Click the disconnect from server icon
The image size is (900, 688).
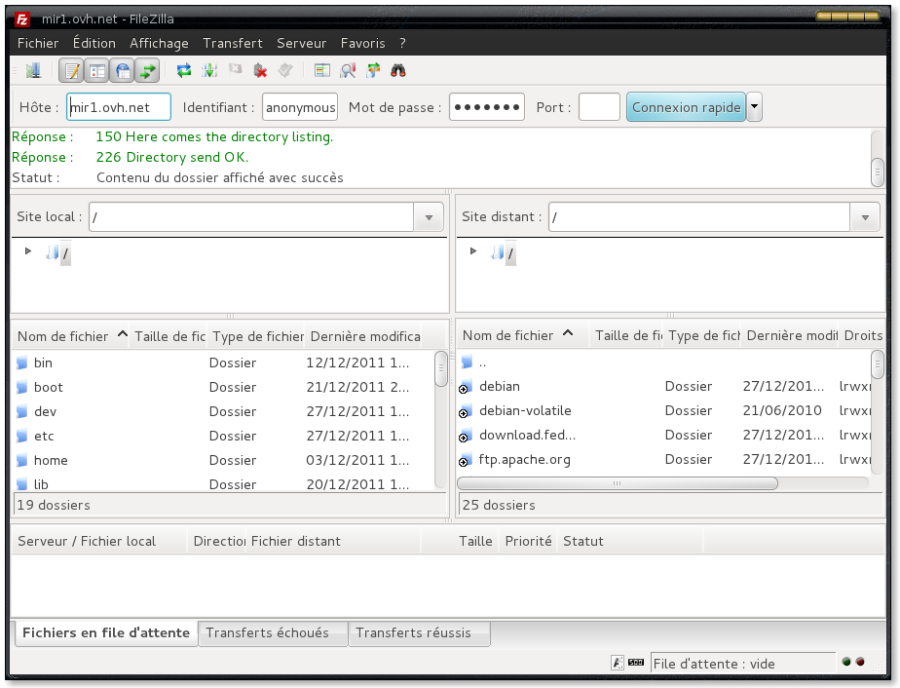pyautogui.click(x=260, y=70)
